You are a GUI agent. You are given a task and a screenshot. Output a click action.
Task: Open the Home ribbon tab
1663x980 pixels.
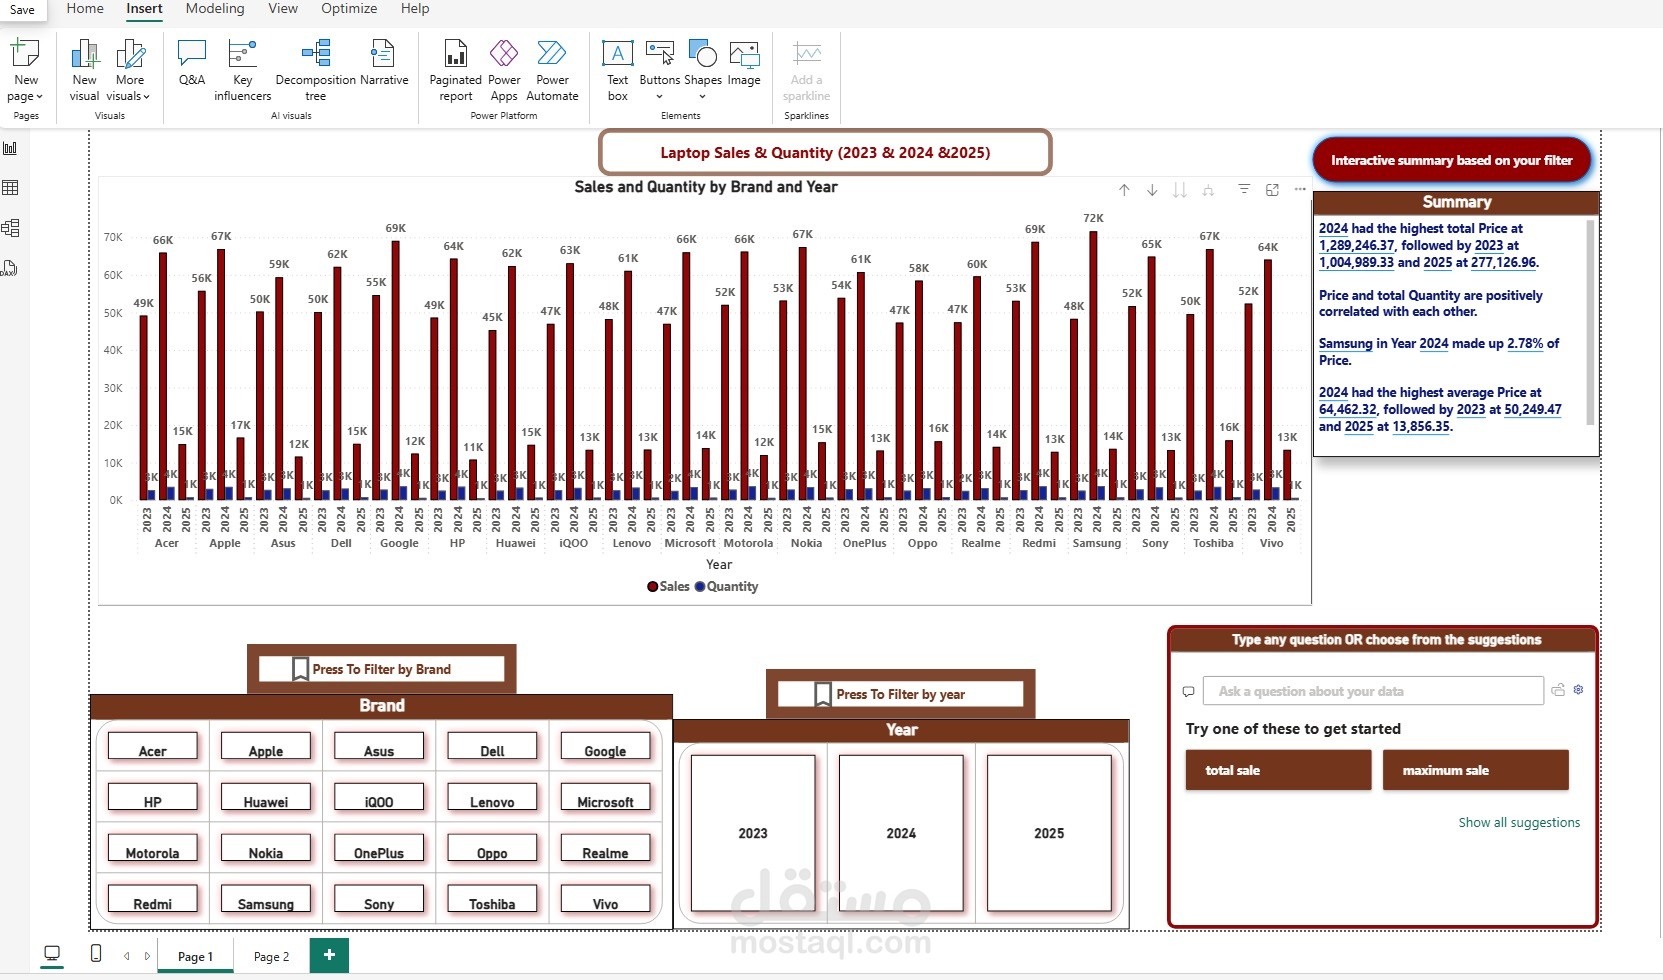(x=85, y=9)
